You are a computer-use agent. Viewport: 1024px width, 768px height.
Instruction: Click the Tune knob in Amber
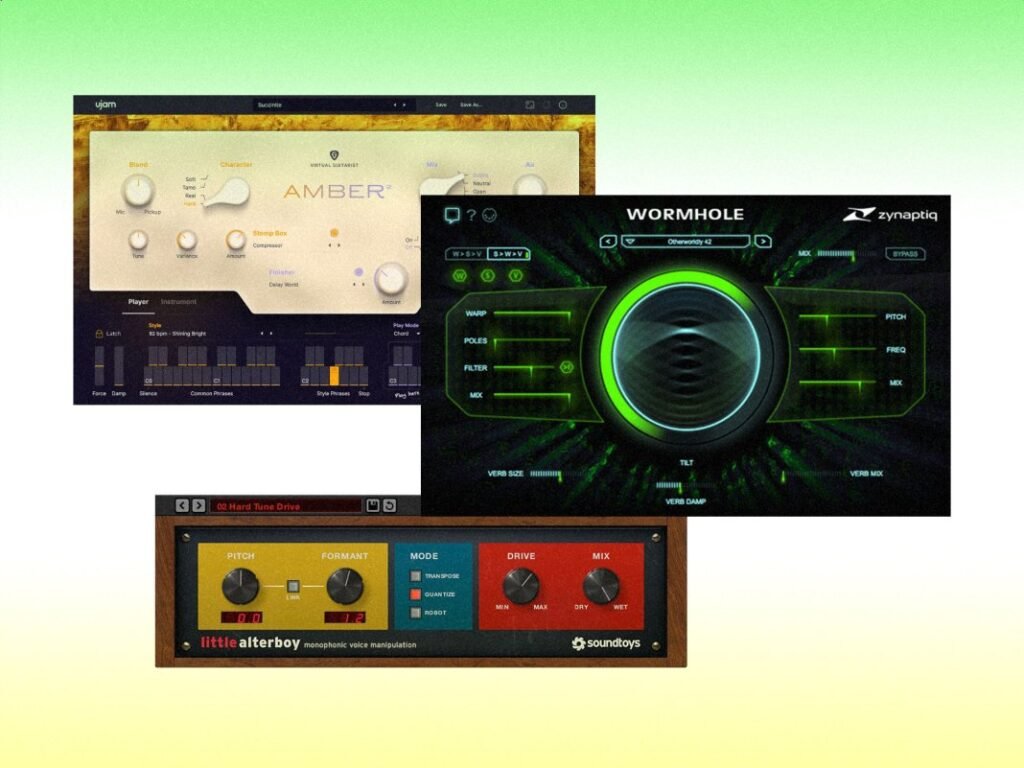pos(138,240)
